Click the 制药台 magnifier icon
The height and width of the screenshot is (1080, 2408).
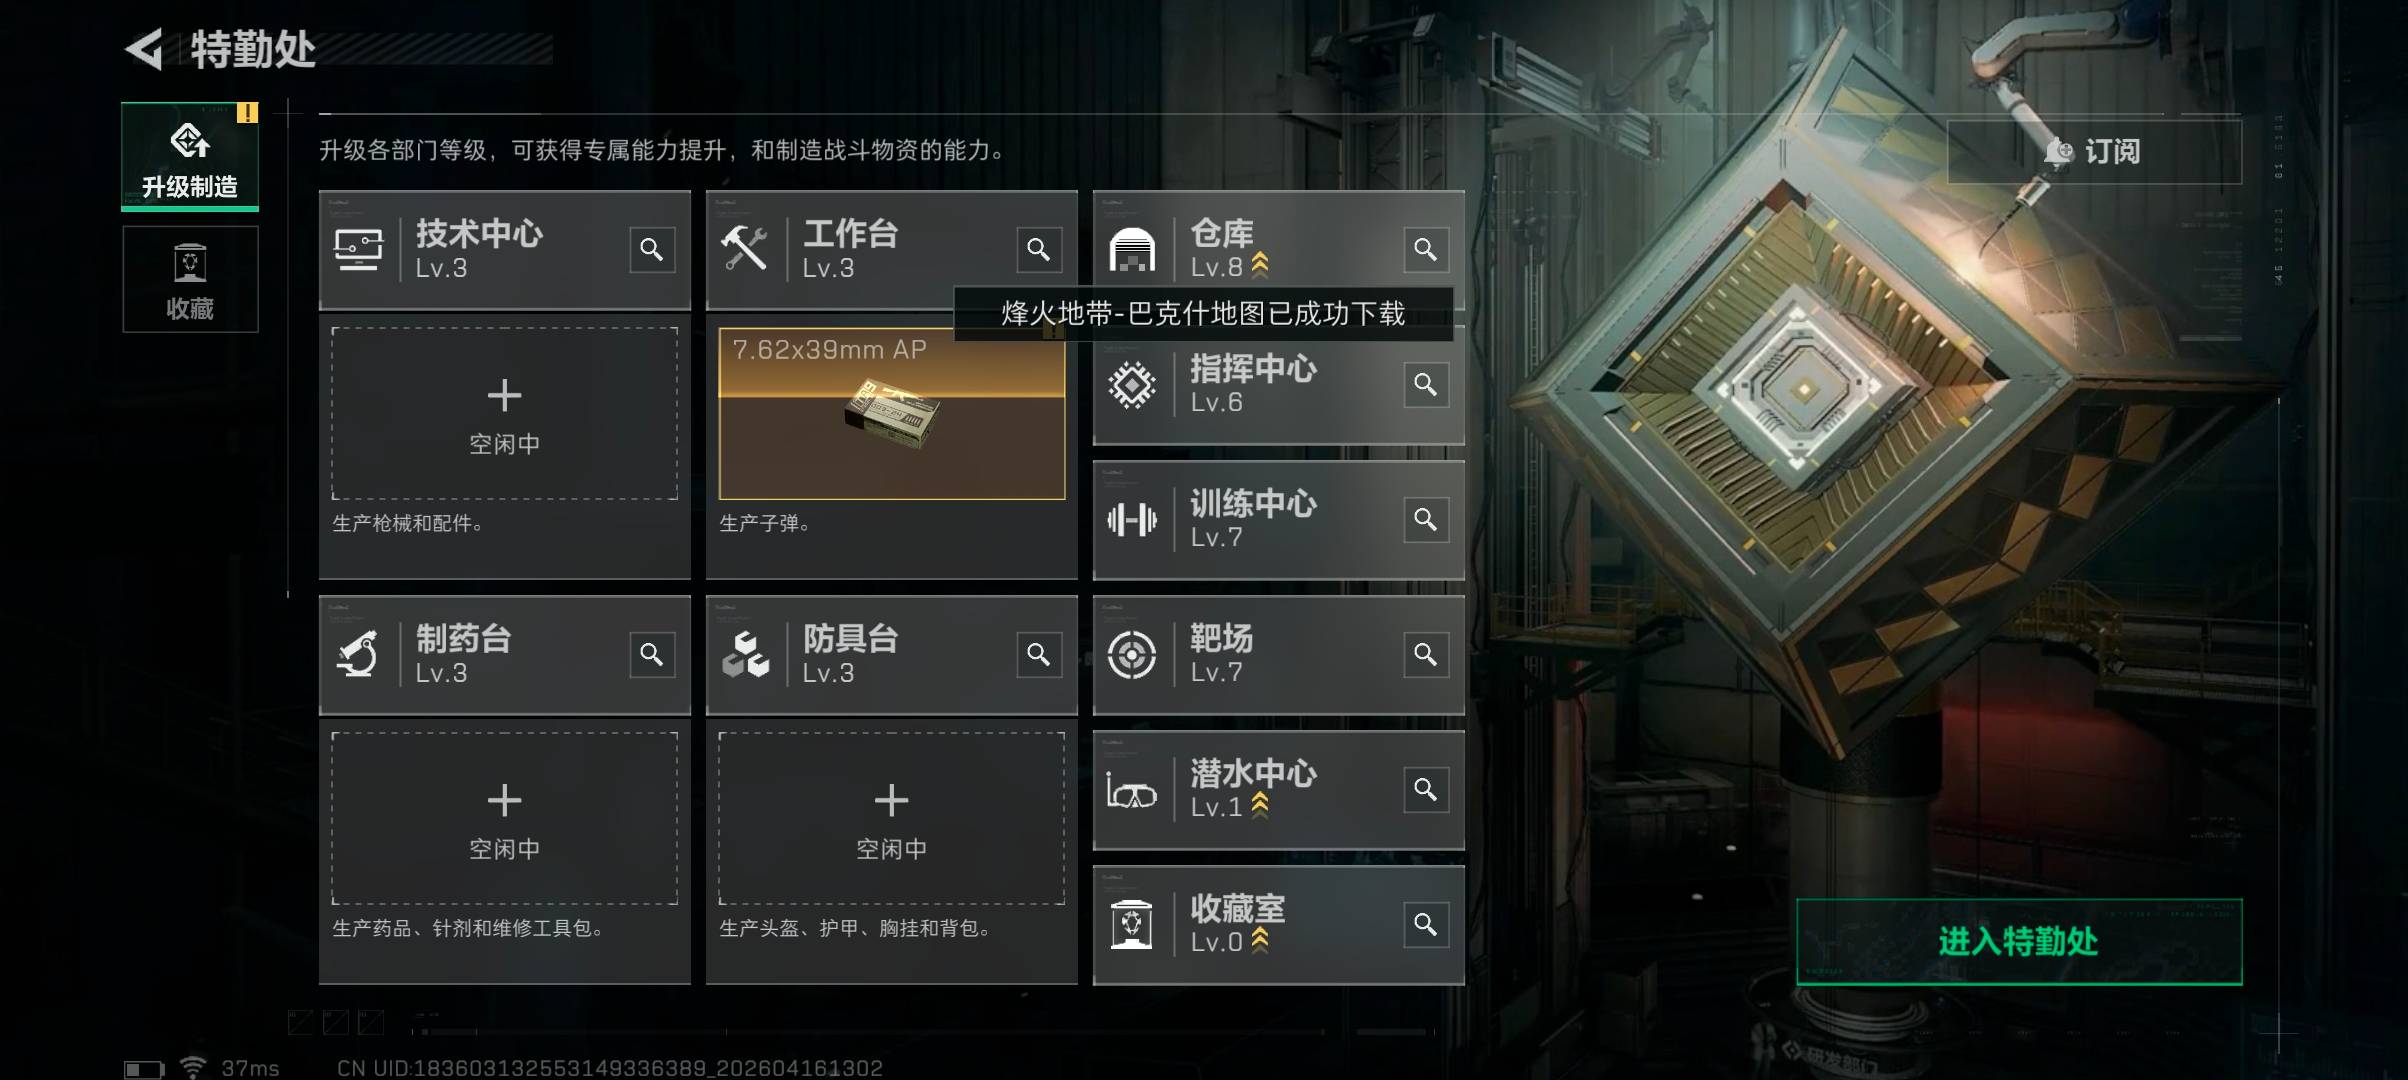652,654
